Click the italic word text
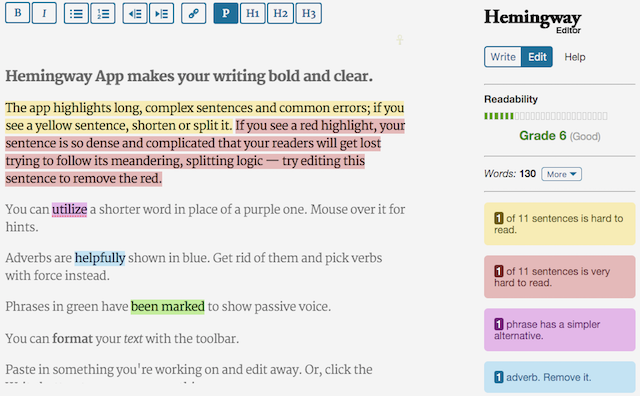Viewport: 640px width, 396px height. 133,339
